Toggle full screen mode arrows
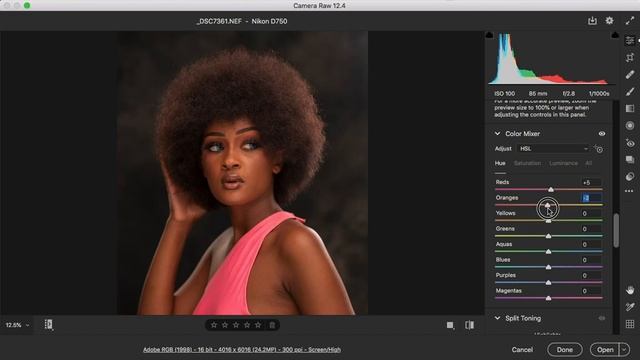The width and height of the screenshot is (640, 360). click(629, 21)
